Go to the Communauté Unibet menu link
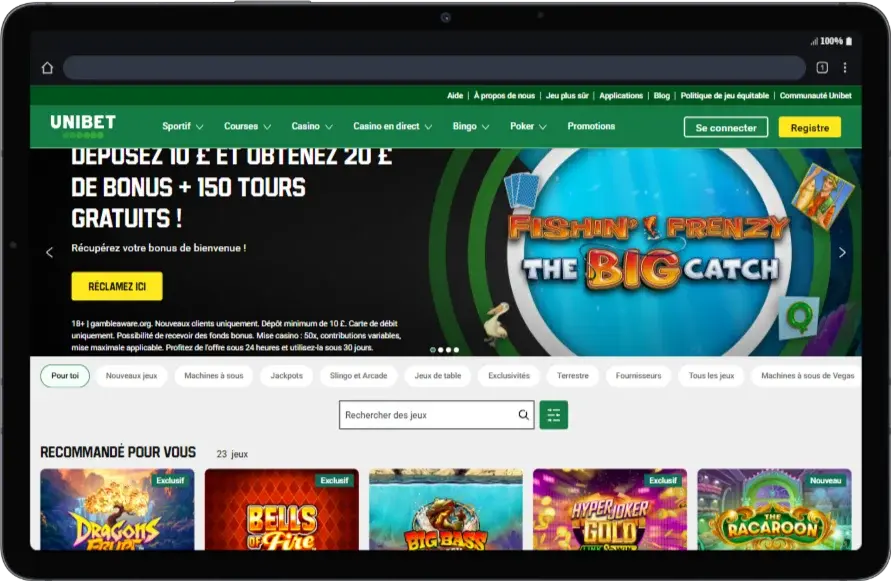Image resolution: width=891 pixels, height=581 pixels. point(814,95)
